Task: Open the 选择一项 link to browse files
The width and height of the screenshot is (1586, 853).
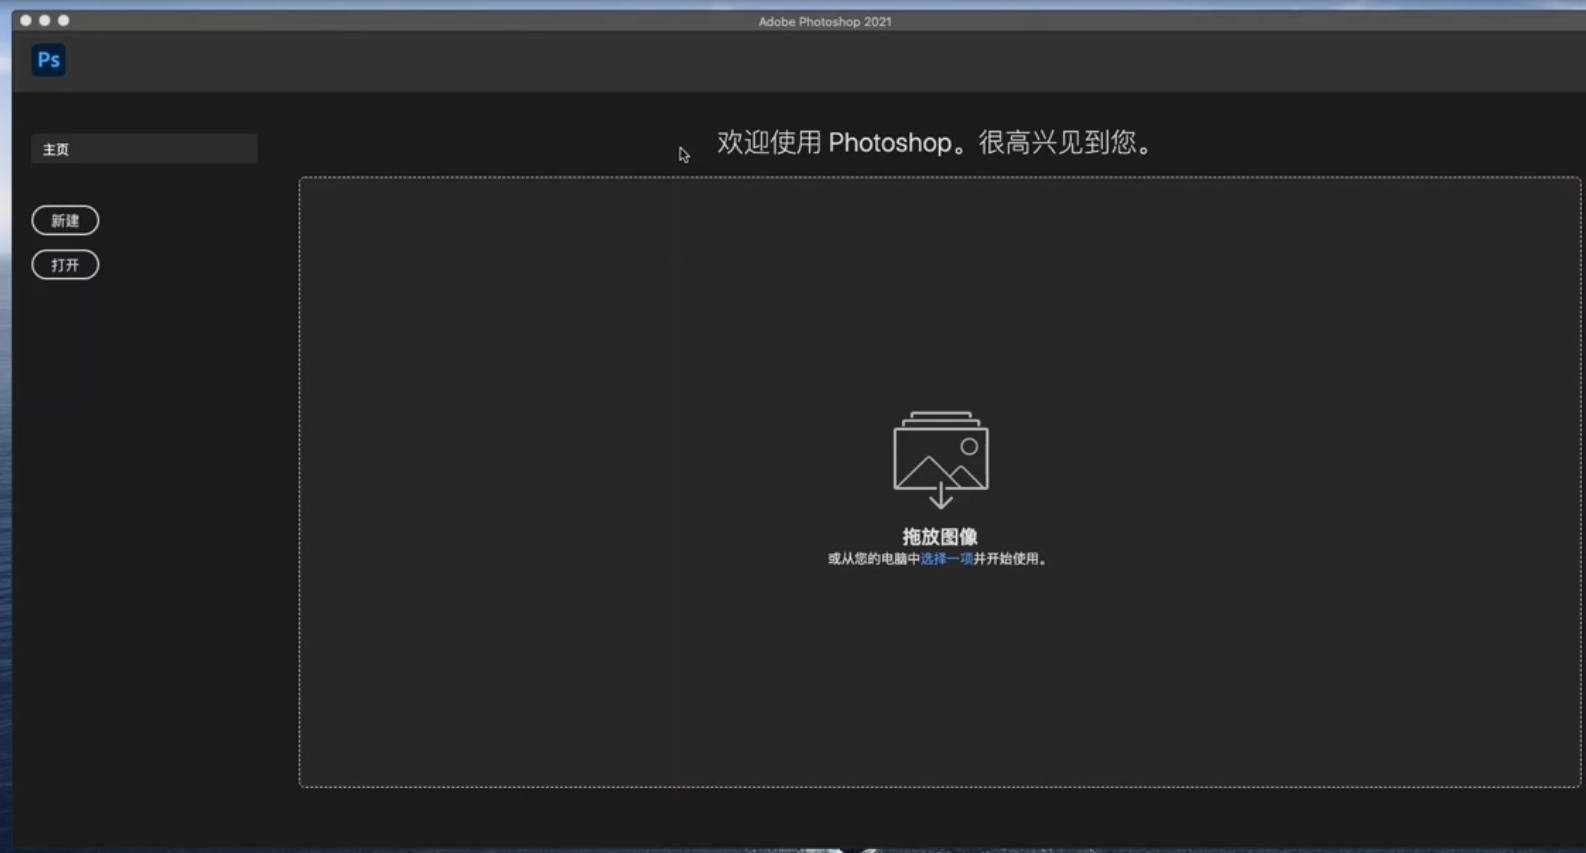Action: tap(946, 559)
